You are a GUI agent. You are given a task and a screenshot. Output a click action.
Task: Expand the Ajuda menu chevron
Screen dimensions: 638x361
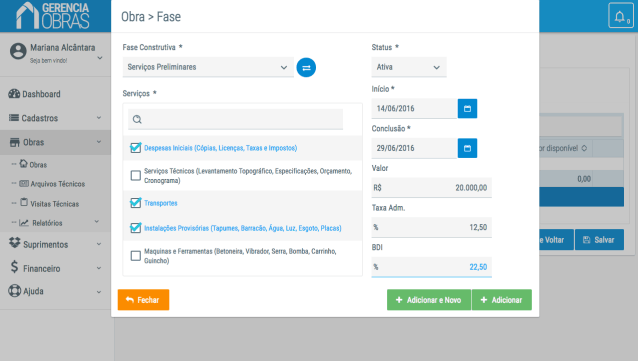click(99, 292)
